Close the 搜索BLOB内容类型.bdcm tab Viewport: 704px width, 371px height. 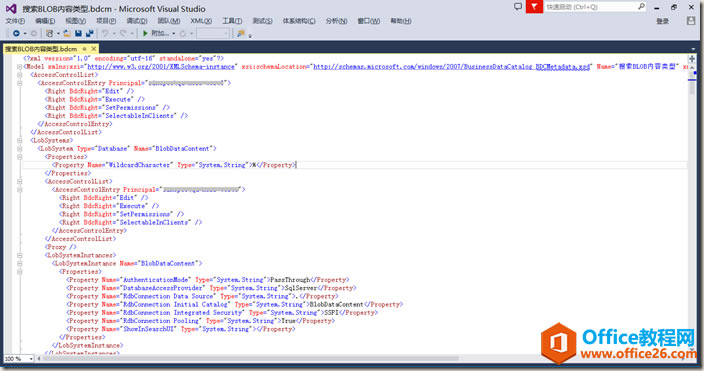(x=93, y=49)
